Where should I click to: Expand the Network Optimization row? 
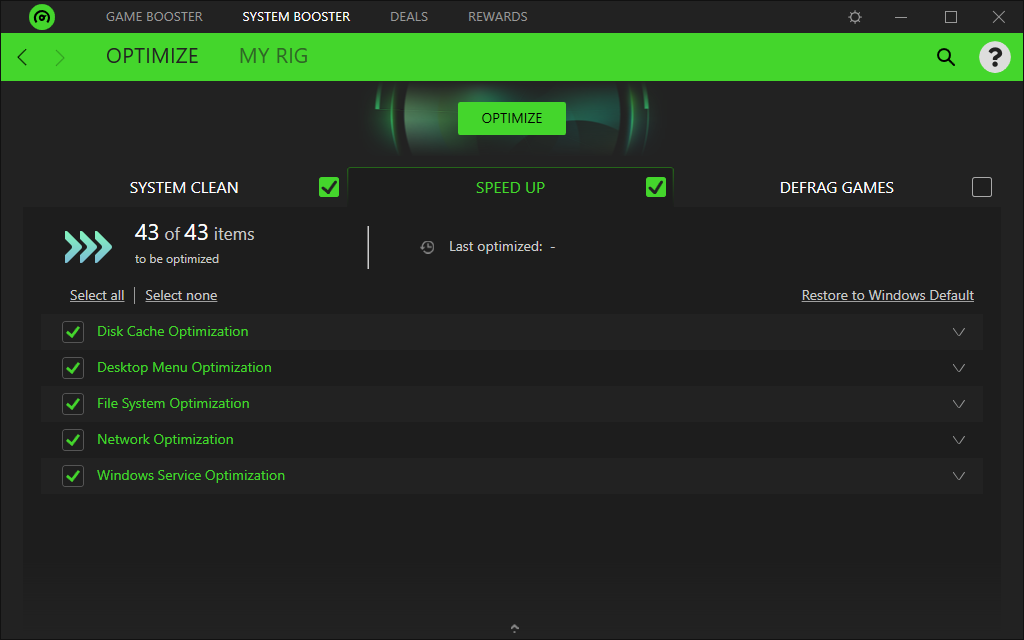click(x=959, y=440)
